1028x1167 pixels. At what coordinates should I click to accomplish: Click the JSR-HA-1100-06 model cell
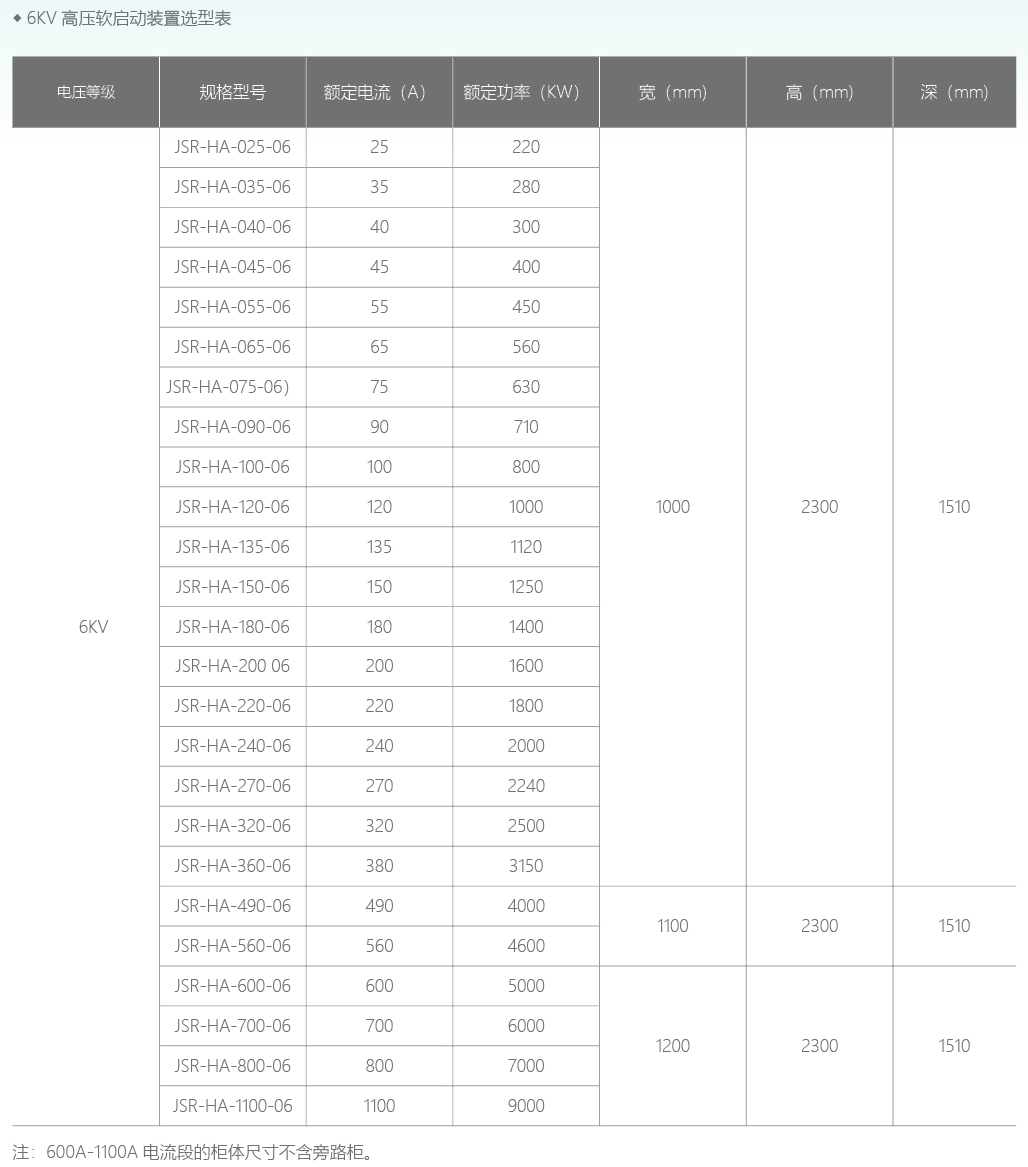232,1106
